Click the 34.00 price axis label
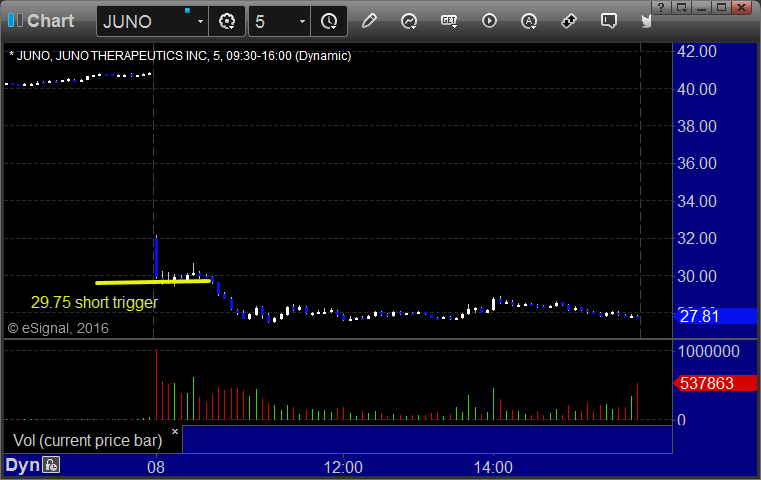 tap(697, 201)
